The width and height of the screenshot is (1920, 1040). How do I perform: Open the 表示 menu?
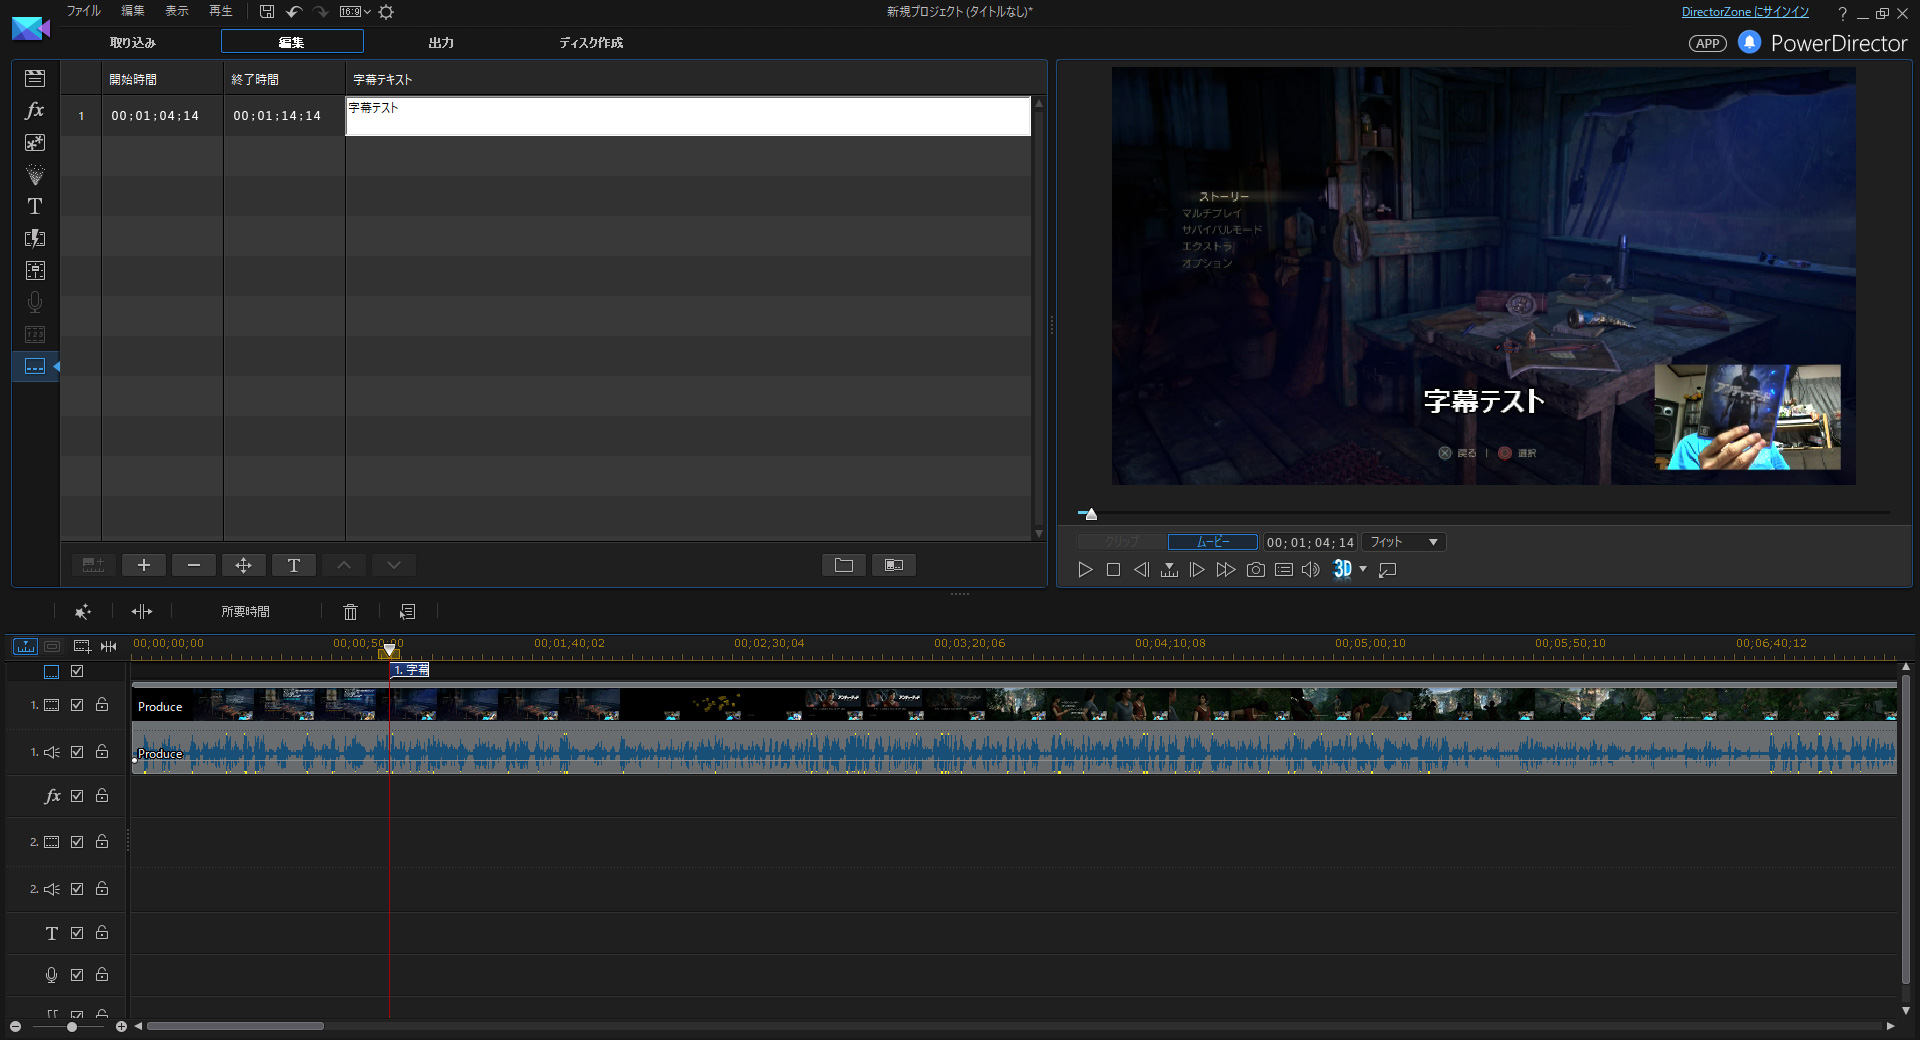tap(177, 11)
